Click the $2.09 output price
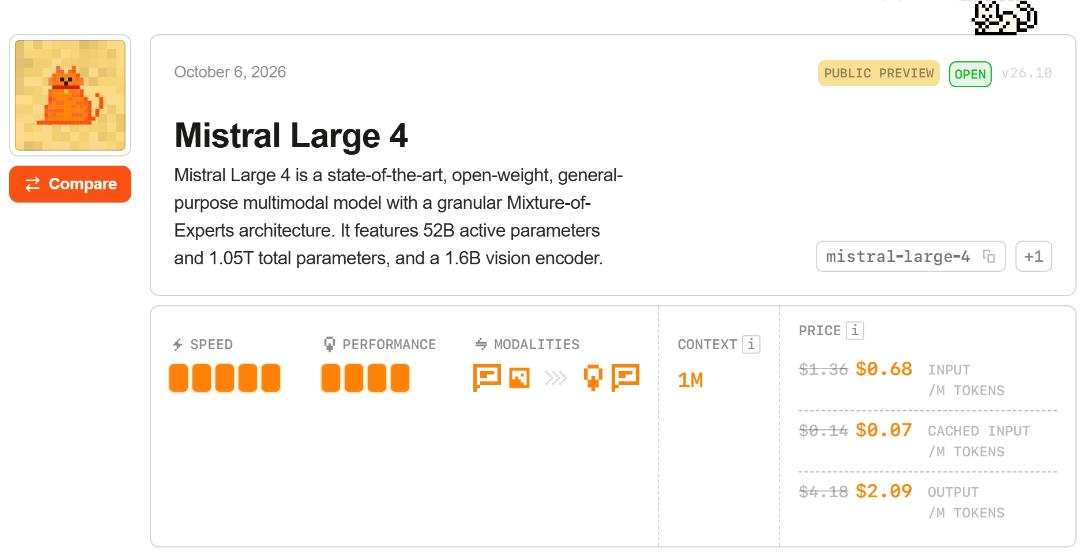Image resolution: width=1082 pixels, height=557 pixels. [883, 491]
